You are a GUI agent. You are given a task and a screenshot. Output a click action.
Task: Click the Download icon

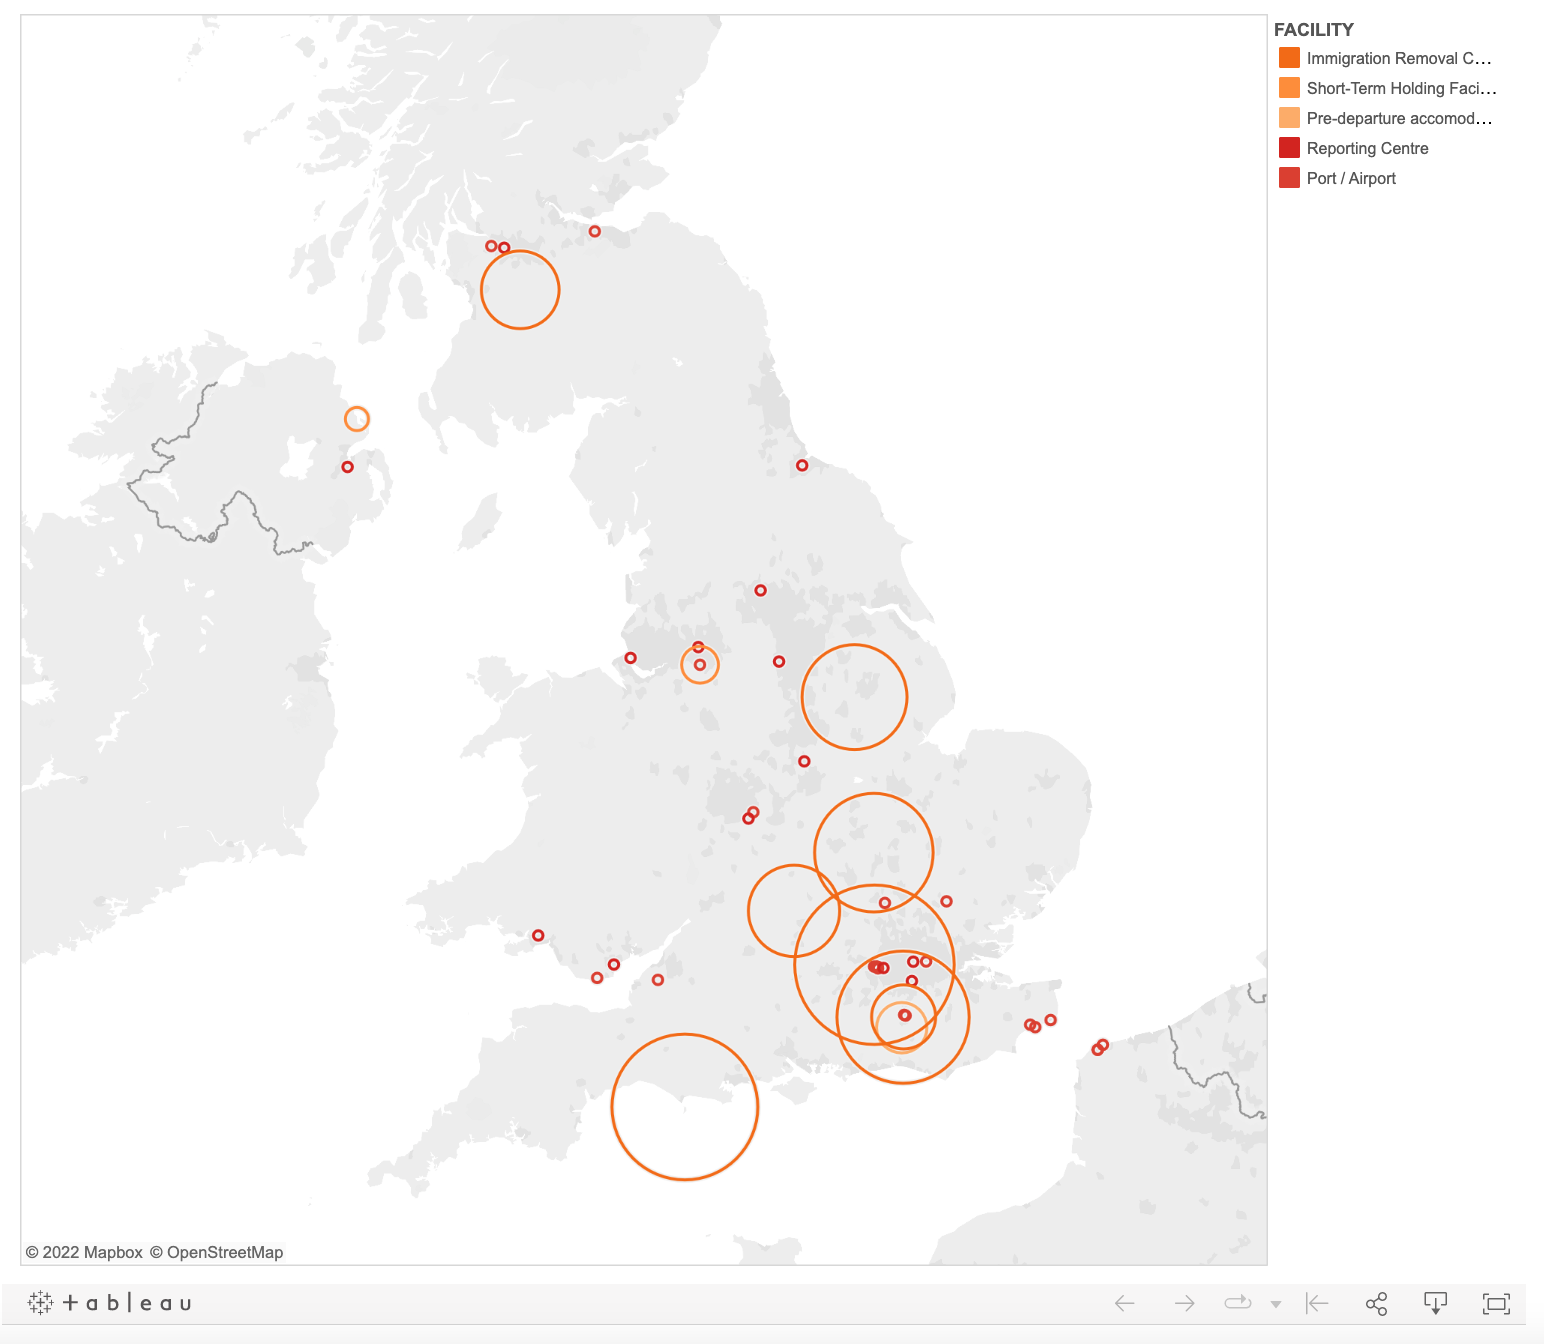(1435, 1303)
